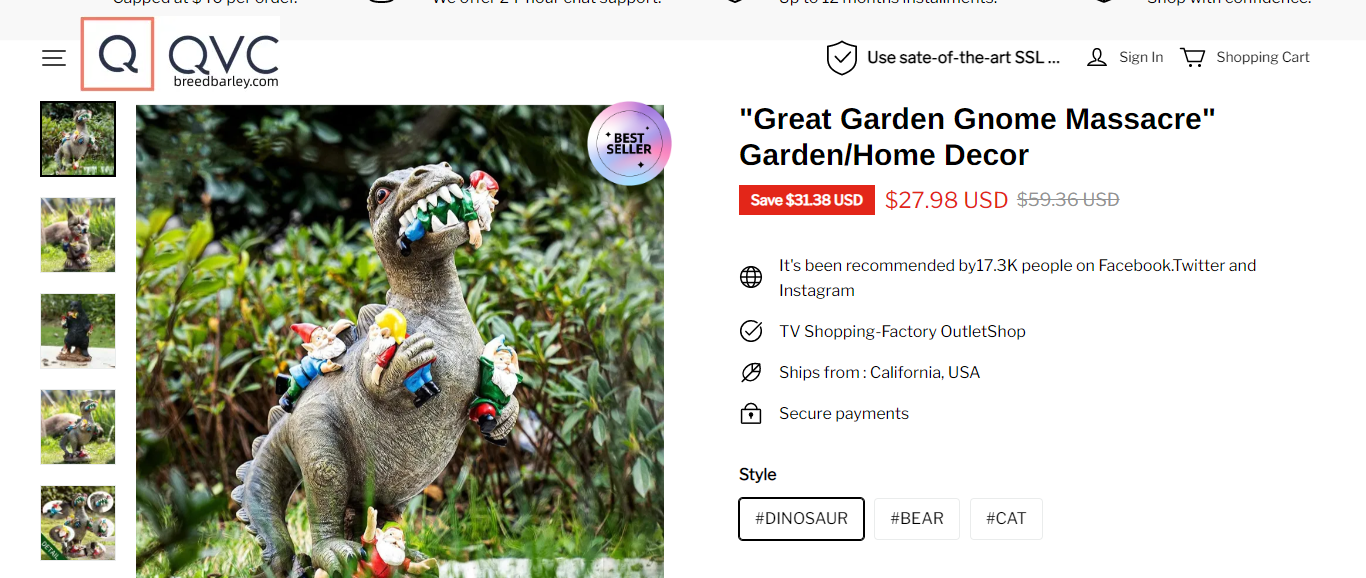View the first dinosaur thumbnail
The image size is (1366, 578).
(x=78, y=139)
